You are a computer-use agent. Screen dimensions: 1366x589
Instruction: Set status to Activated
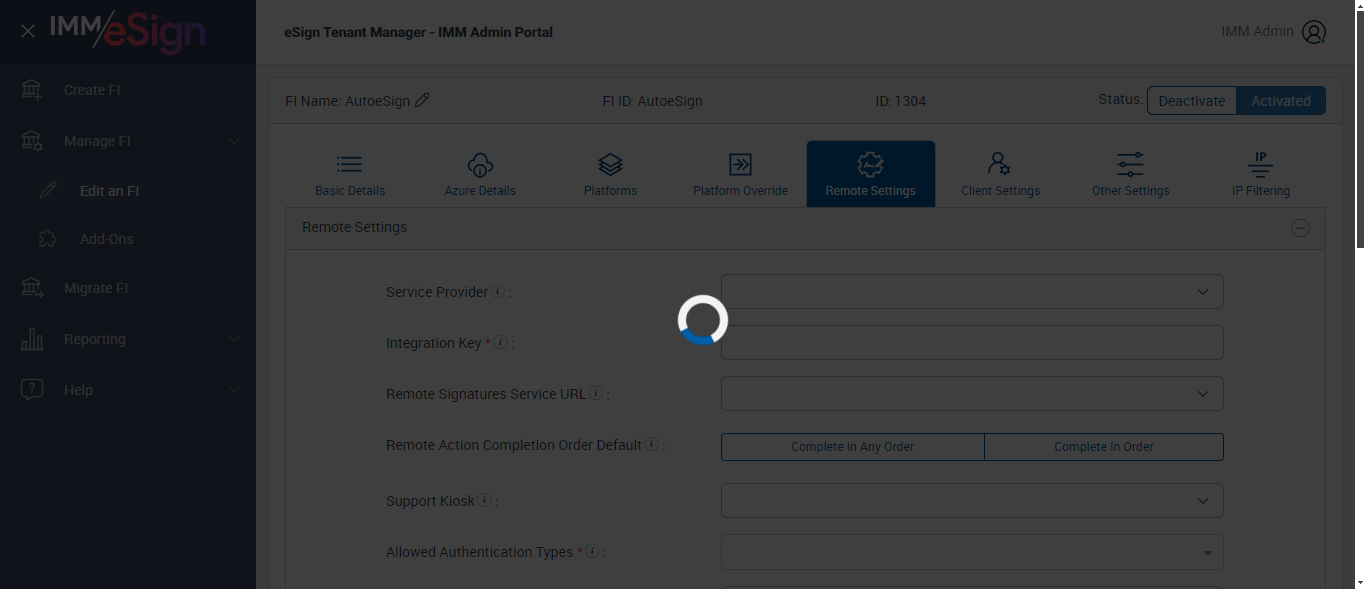tap(1281, 101)
